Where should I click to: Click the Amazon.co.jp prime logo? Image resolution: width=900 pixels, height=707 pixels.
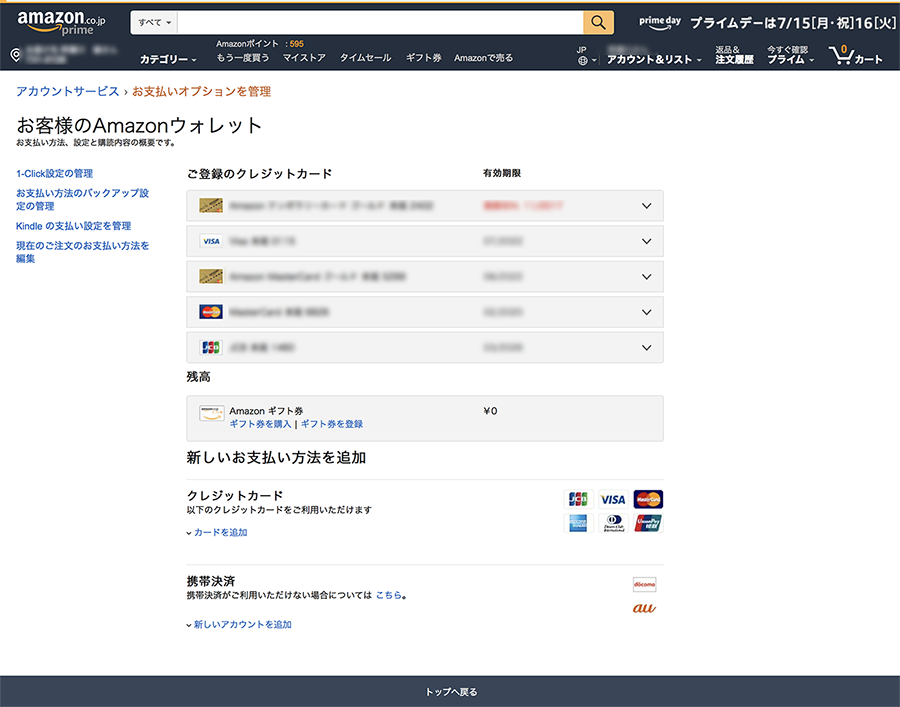point(61,24)
